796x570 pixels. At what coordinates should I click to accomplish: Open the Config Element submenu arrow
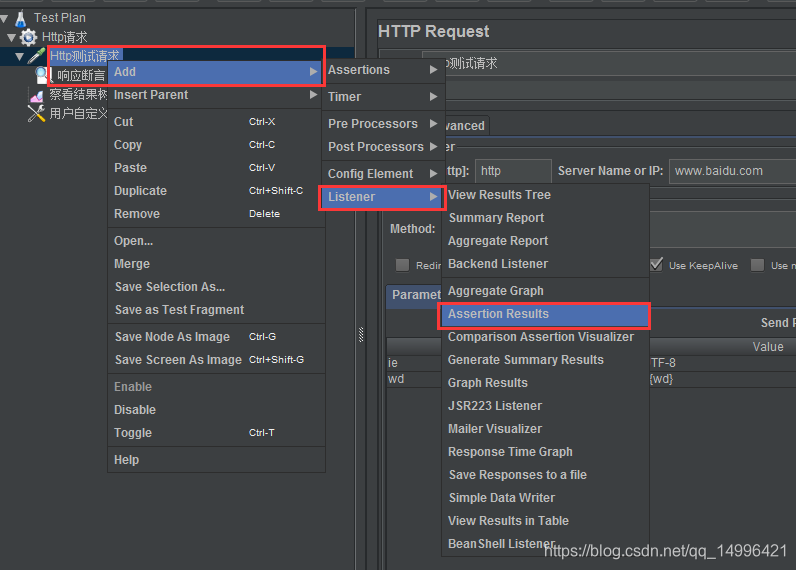pos(434,174)
